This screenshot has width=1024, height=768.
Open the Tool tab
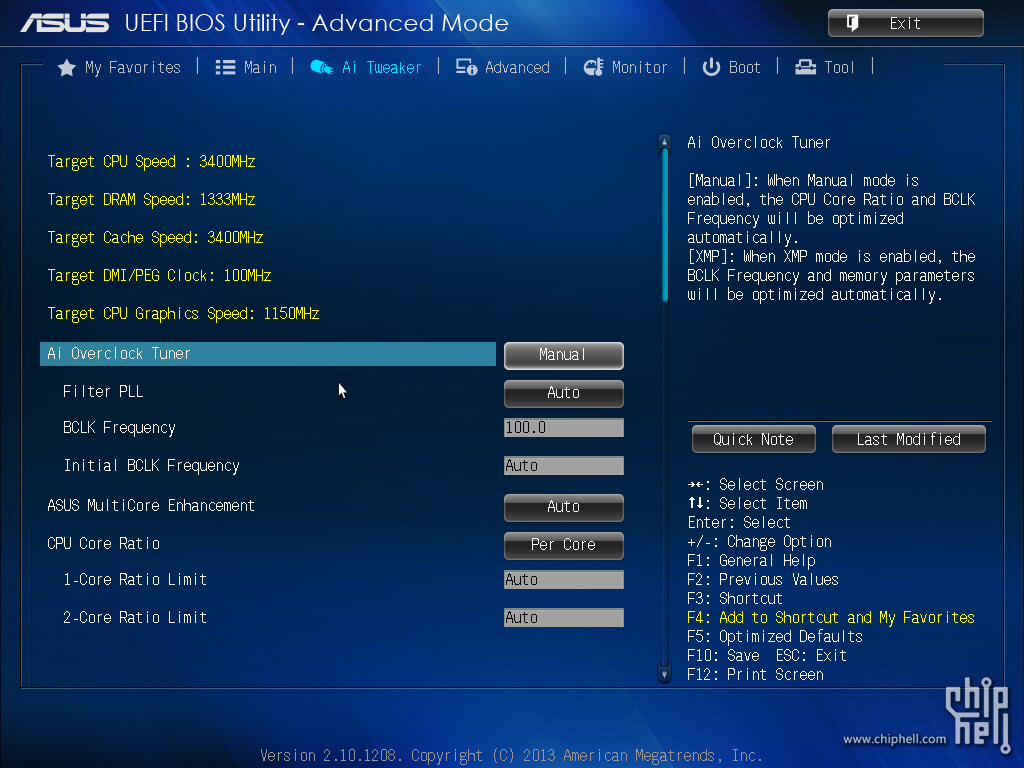tap(839, 67)
